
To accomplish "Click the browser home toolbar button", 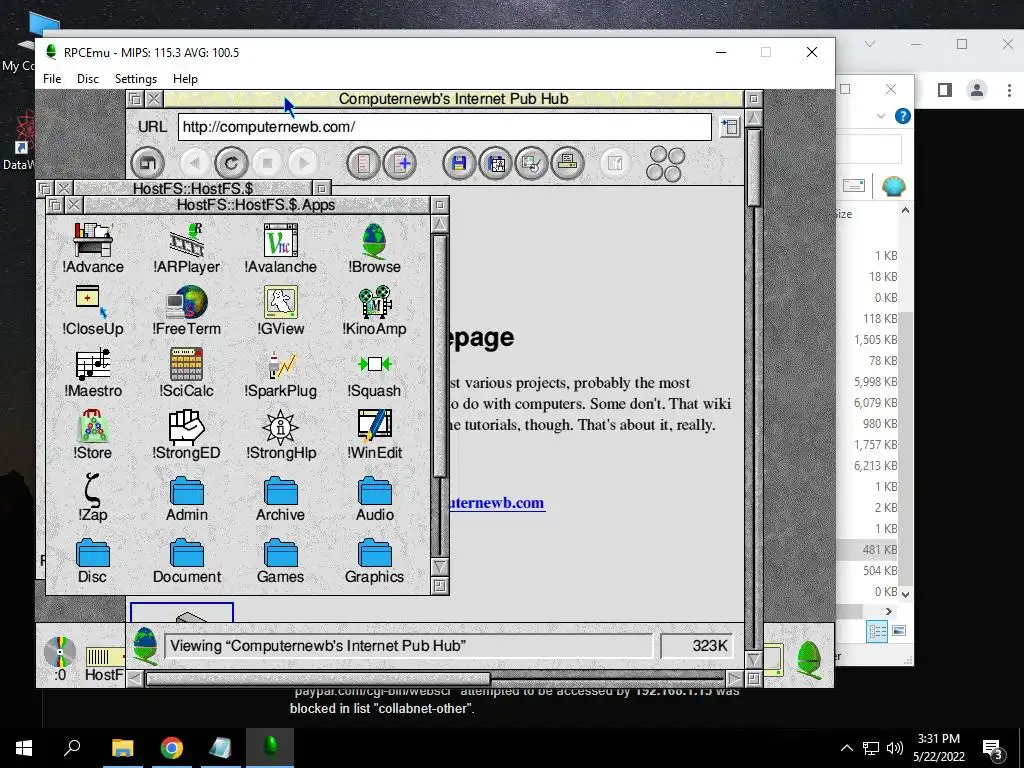I will tap(148, 163).
